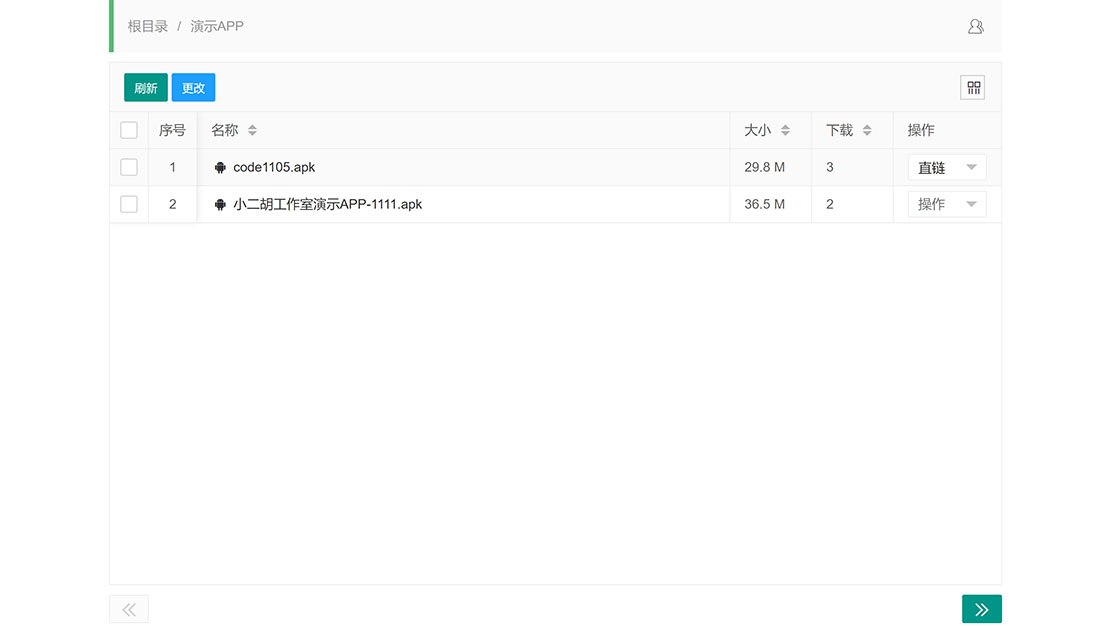Open the column filter grid icon
1111x626 pixels.
click(x=972, y=88)
